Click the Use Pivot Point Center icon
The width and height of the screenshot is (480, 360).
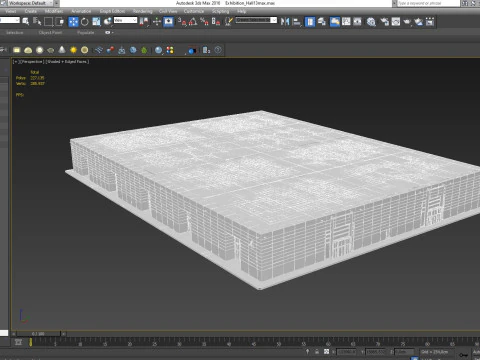[x=144, y=22]
